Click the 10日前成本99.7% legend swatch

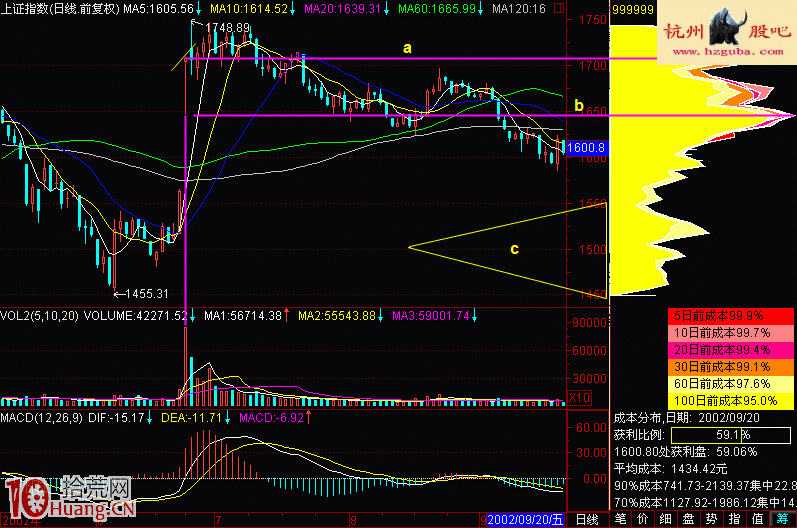(730, 333)
